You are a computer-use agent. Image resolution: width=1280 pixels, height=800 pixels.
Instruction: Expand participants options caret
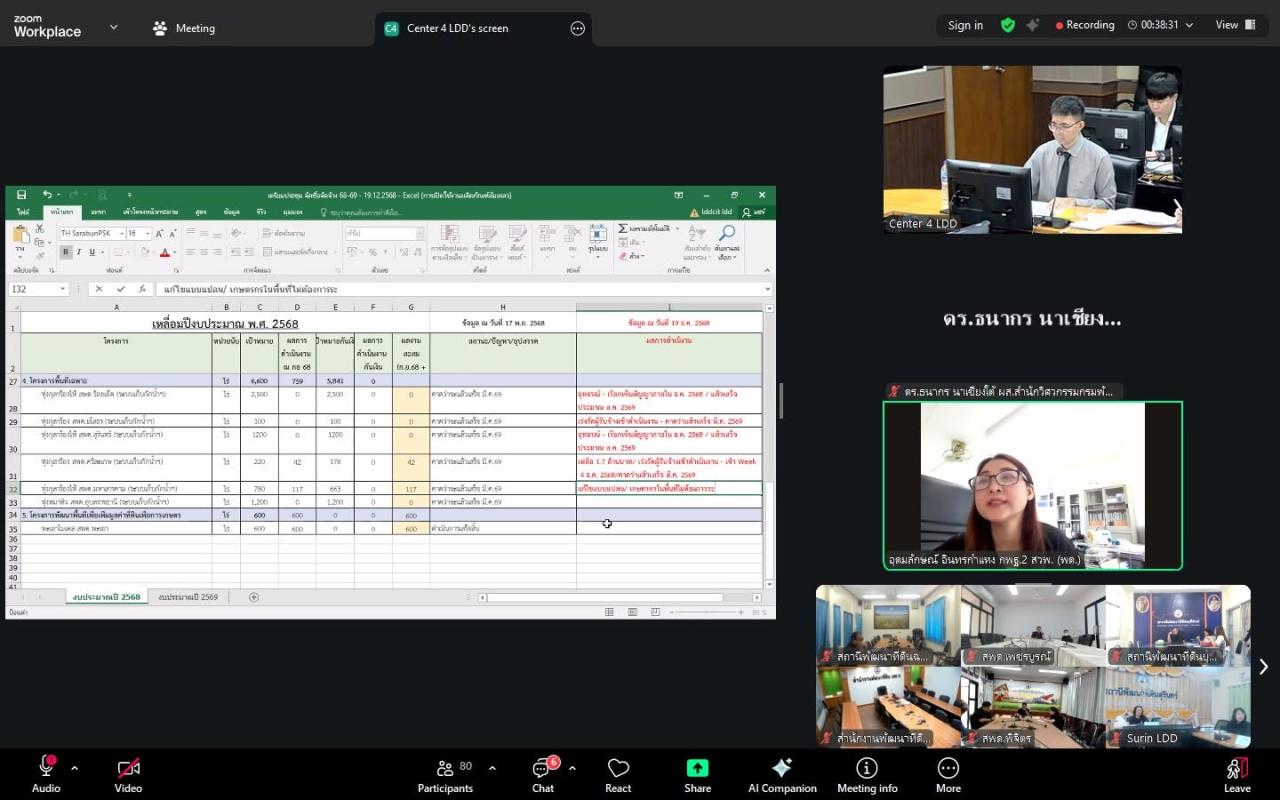[x=492, y=768]
